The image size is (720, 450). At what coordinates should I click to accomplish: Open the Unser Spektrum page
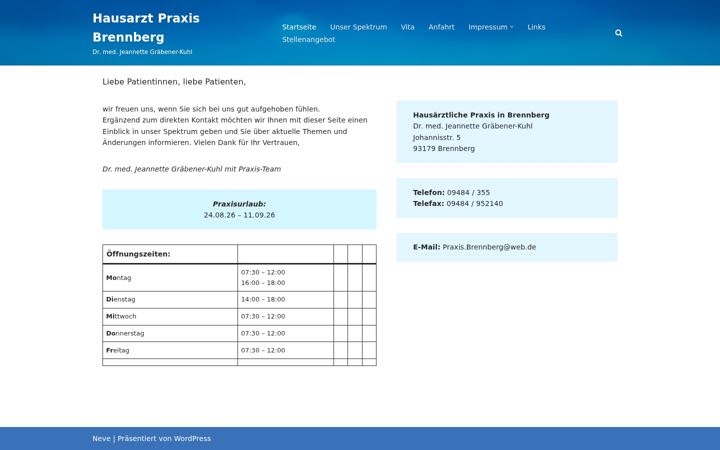(358, 27)
